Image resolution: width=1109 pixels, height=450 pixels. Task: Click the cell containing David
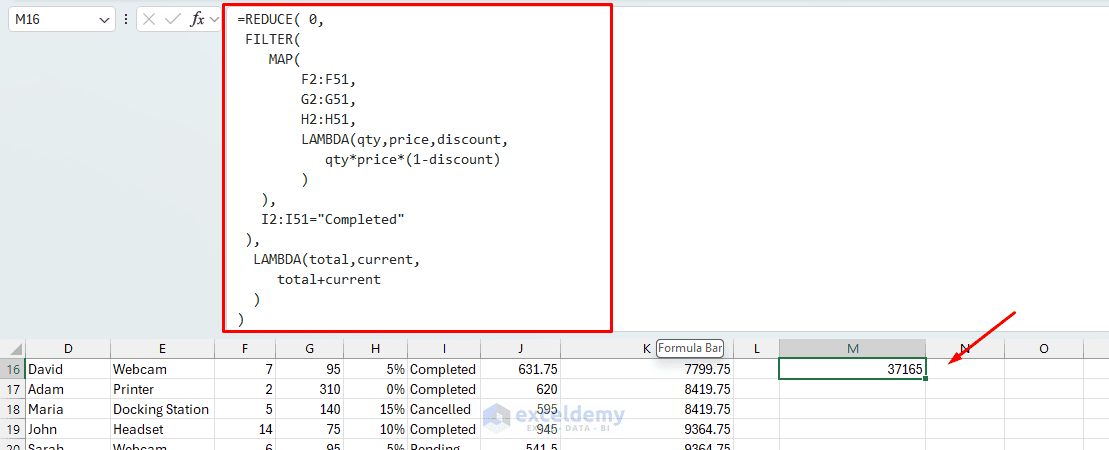pyautogui.click(x=68, y=369)
